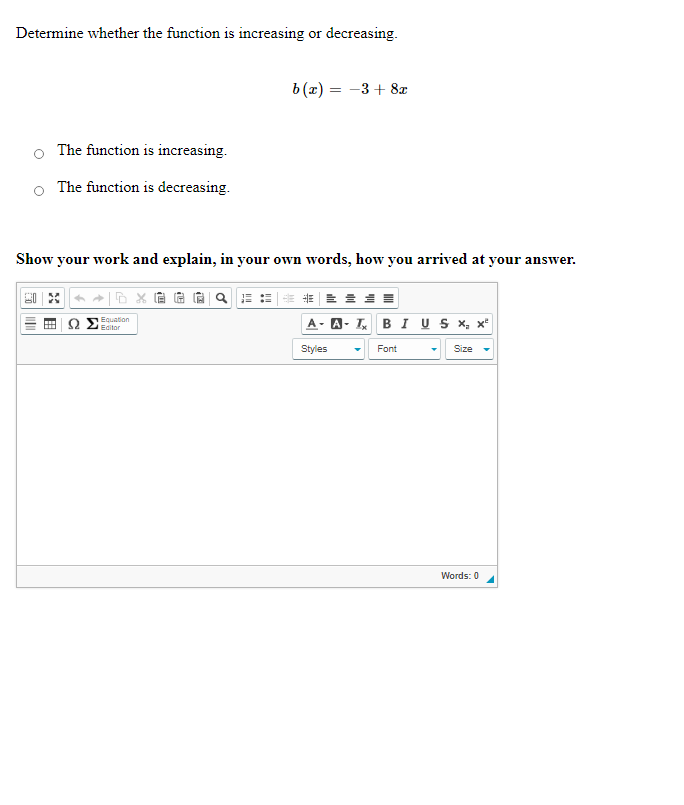
Task: Click the blue resize handle of editor
Action: (x=490, y=579)
